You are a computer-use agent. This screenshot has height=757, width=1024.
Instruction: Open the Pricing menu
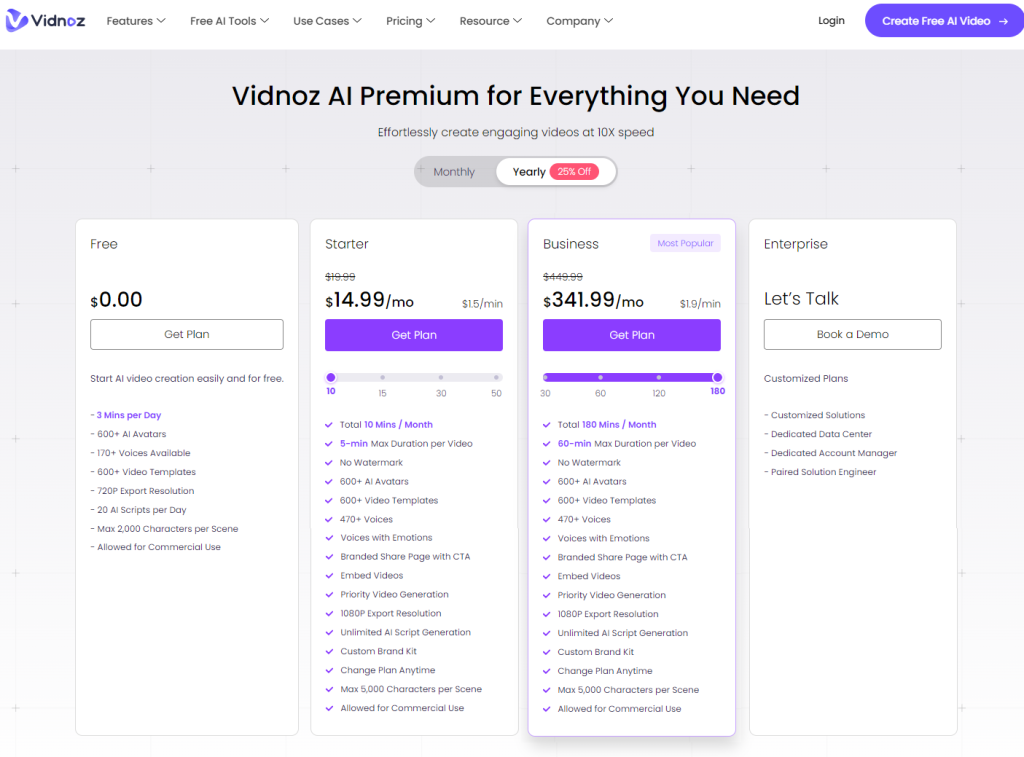(410, 21)
